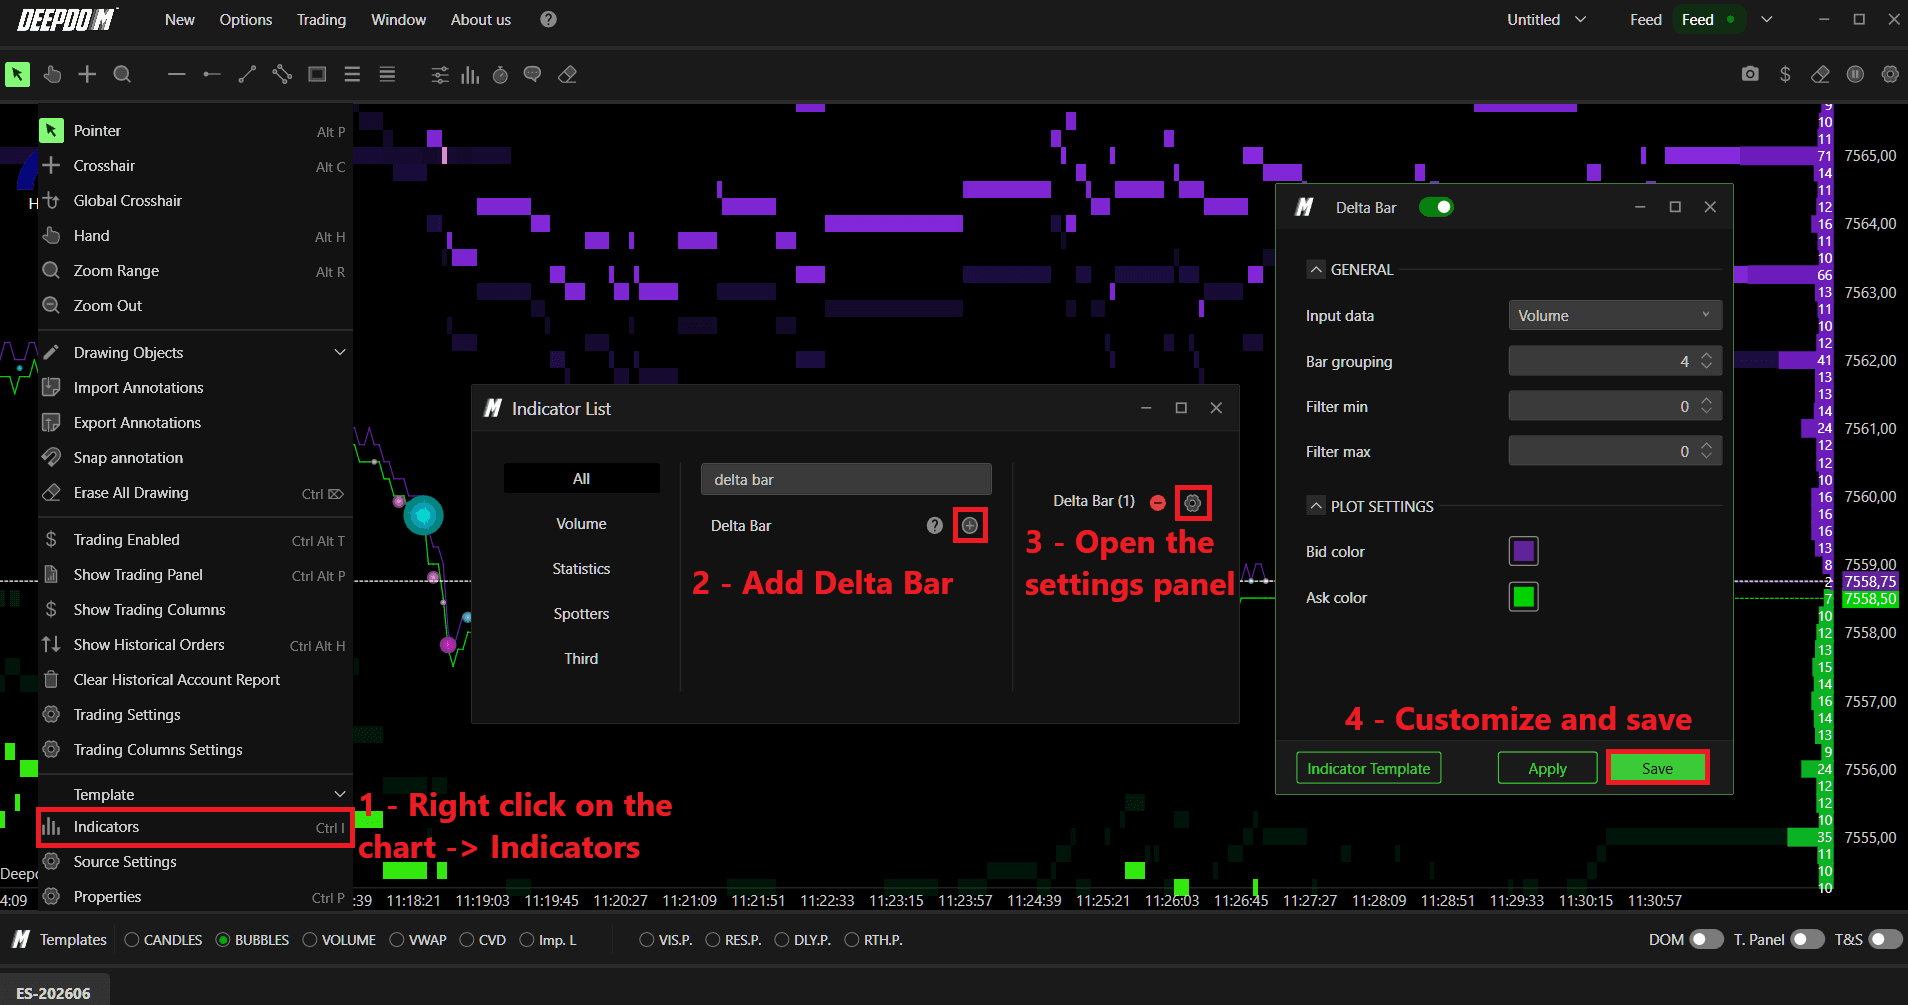Screen dimensions: 1908x1005
Task: Select the Spotters category in Indicator List
Action: coord(581,614)
